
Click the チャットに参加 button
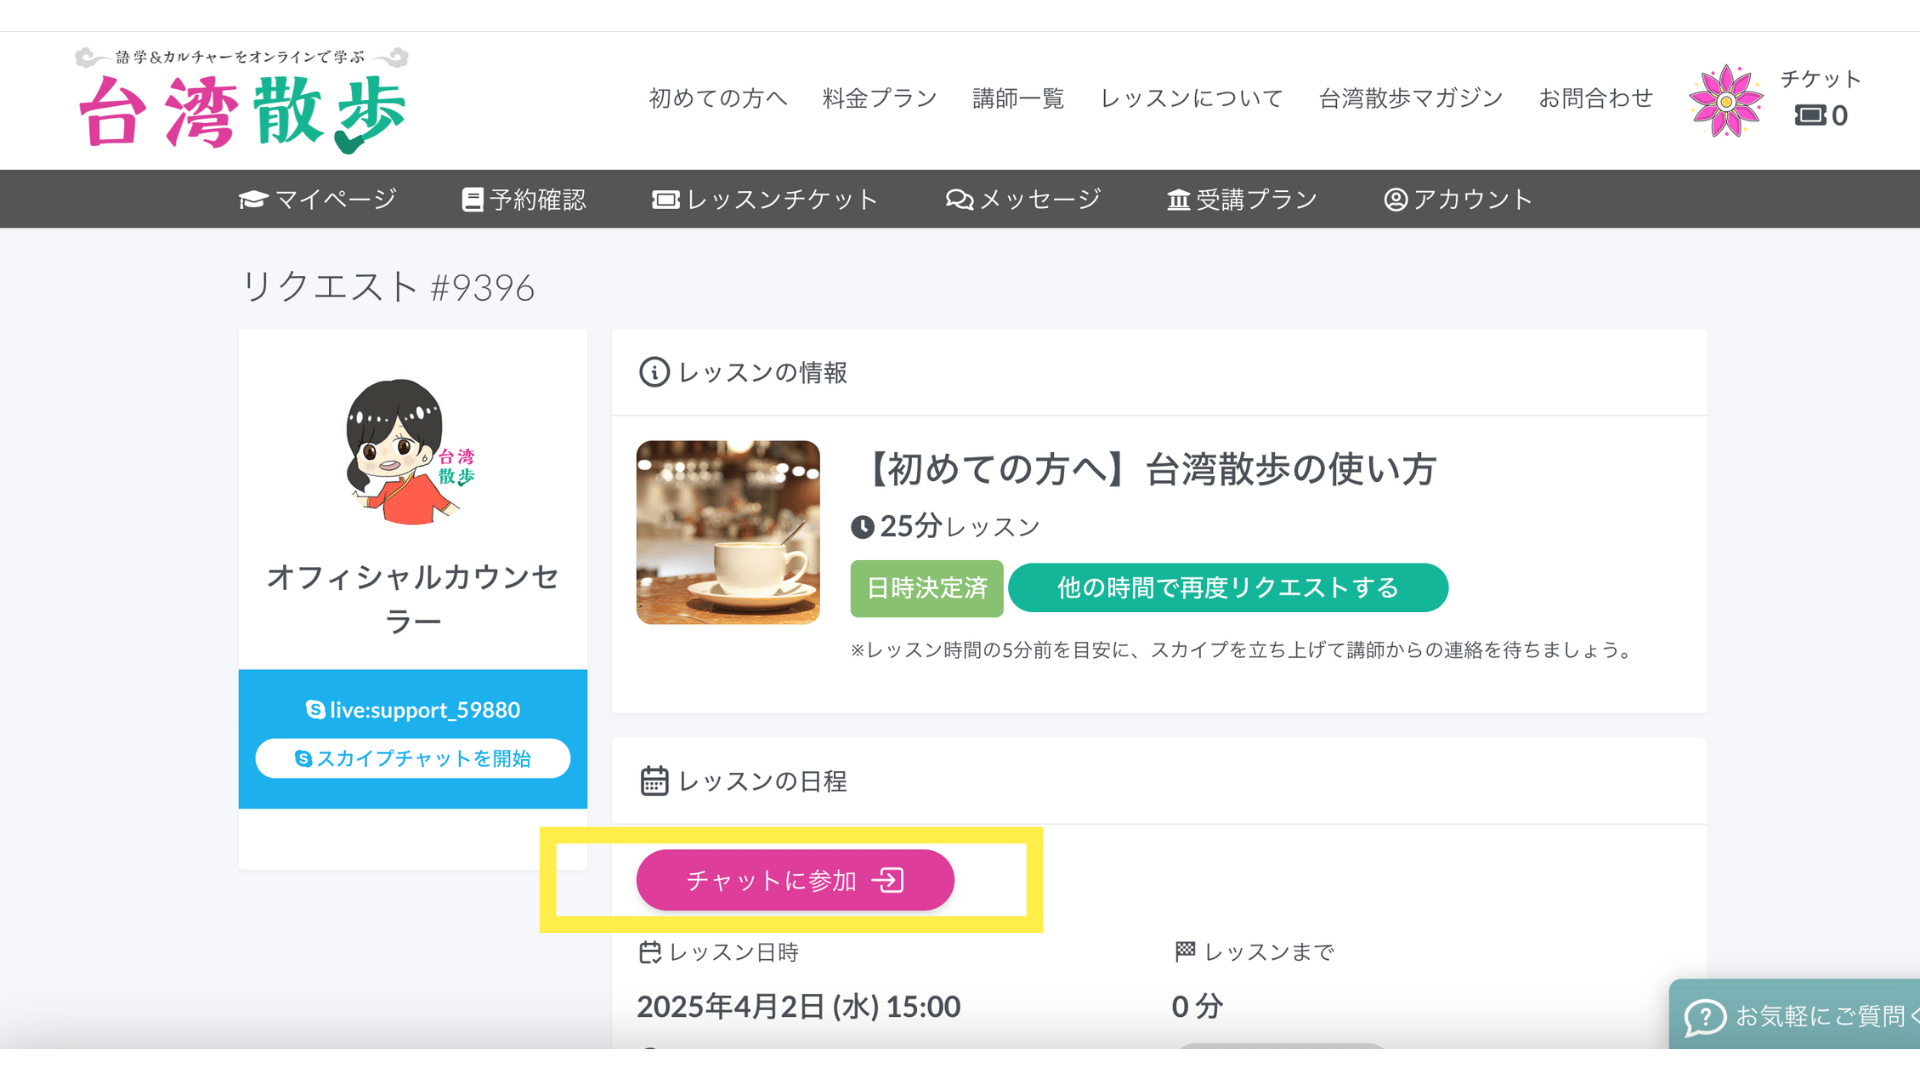click(x=795, y=880)
